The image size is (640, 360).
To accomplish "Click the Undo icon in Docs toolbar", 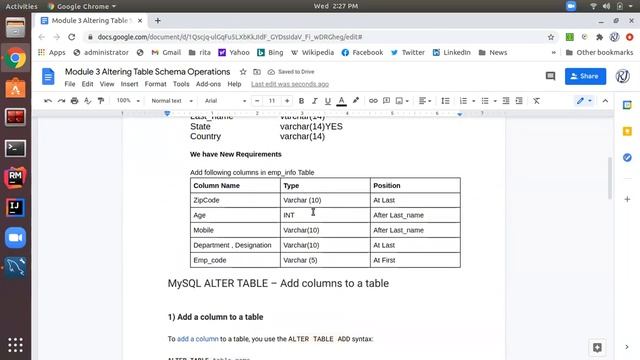I will point(48,101).
